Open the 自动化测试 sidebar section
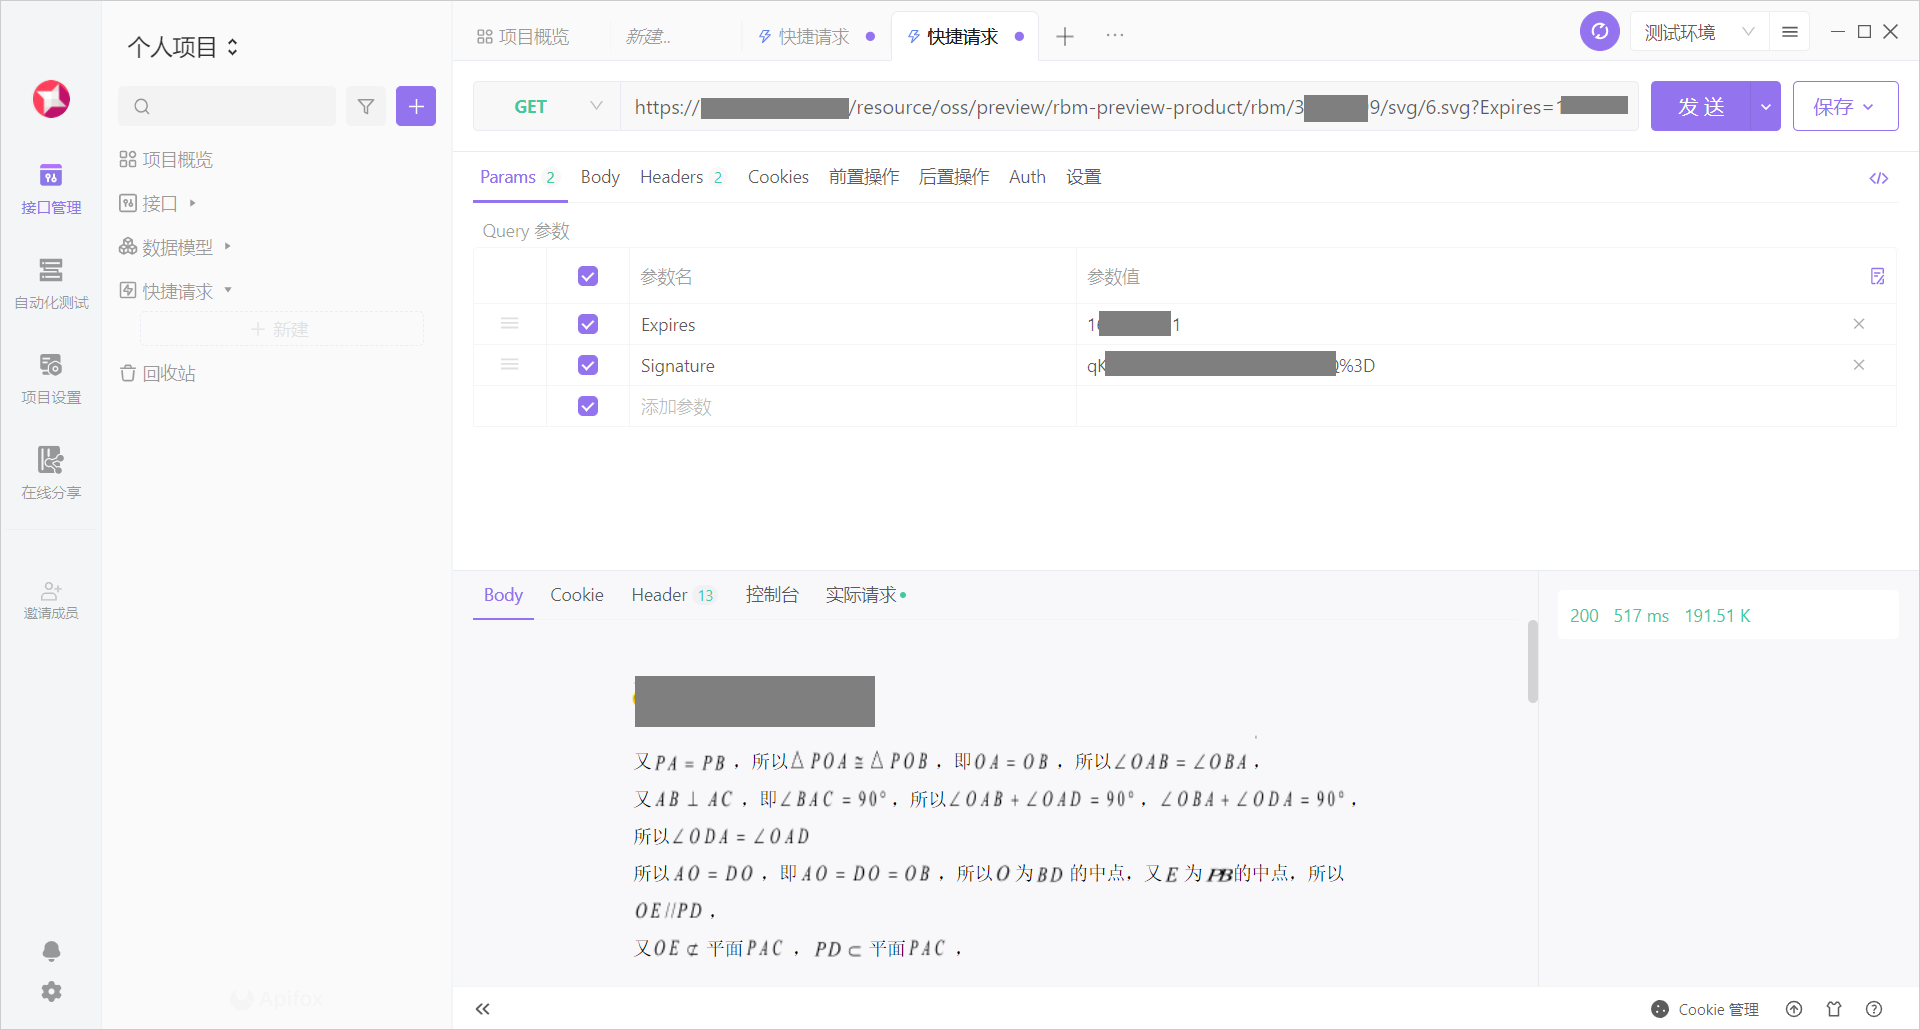The width and height of the screenshot is (1920, 1030). pyautogui.click(x=51, y=283)
